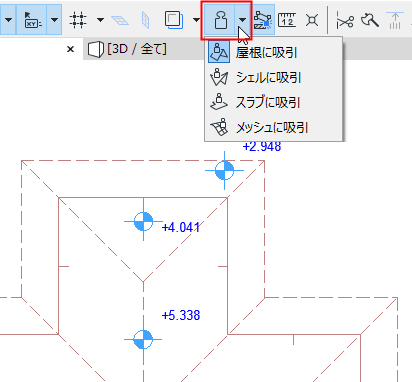
Task: Click the trace reference squares icon
Action: tap(174, 20)
